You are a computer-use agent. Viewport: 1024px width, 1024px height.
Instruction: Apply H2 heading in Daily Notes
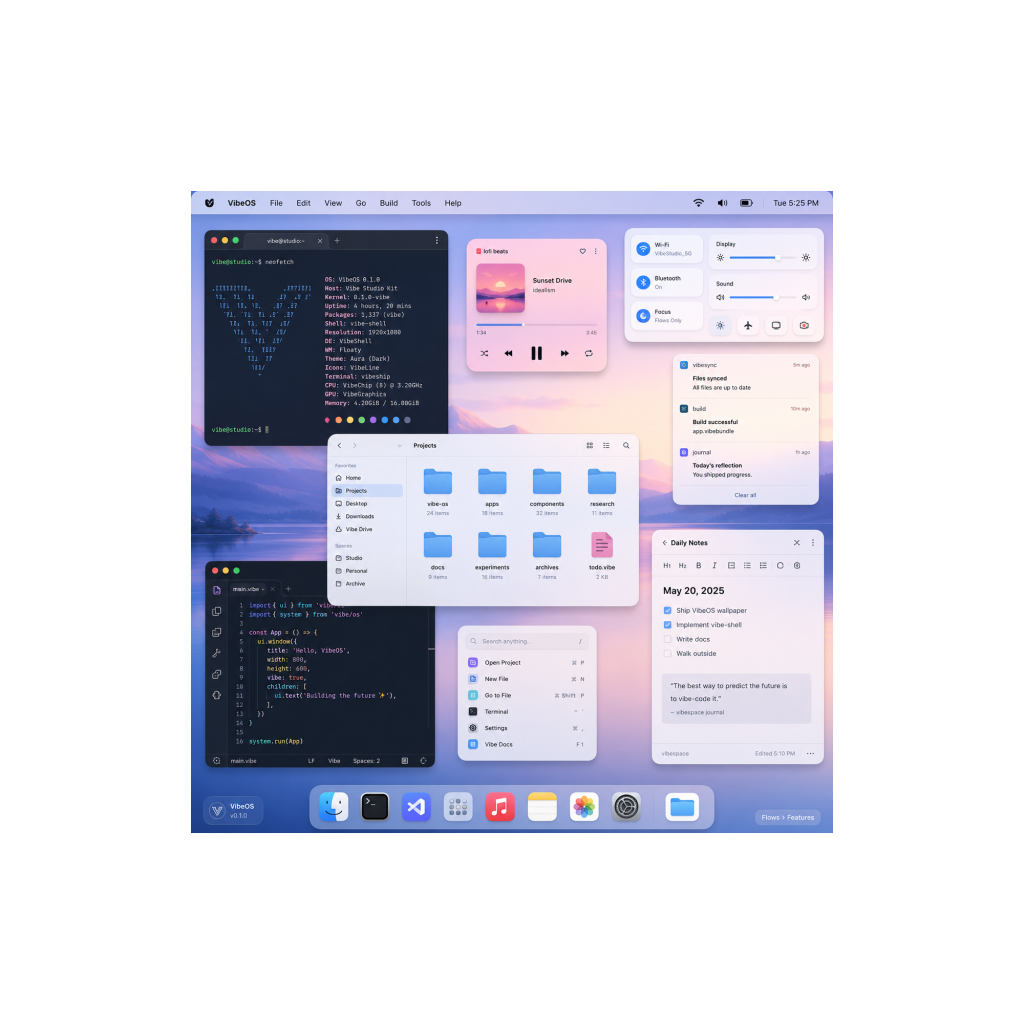[x=682, y=566]
